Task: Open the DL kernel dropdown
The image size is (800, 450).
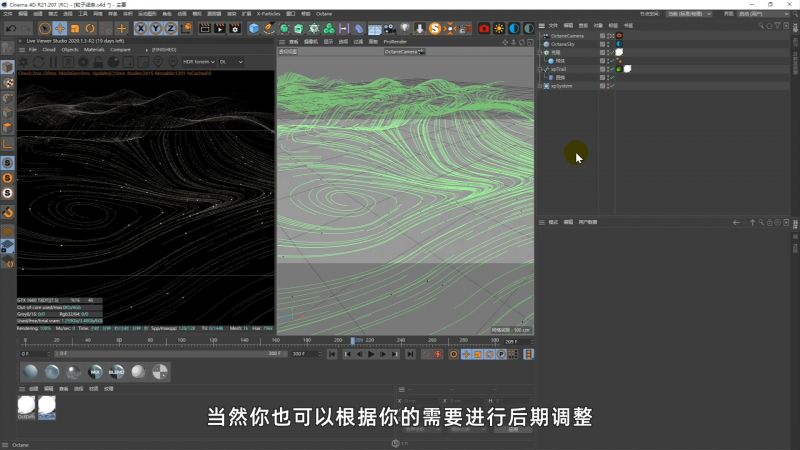Action: (231, 62)
